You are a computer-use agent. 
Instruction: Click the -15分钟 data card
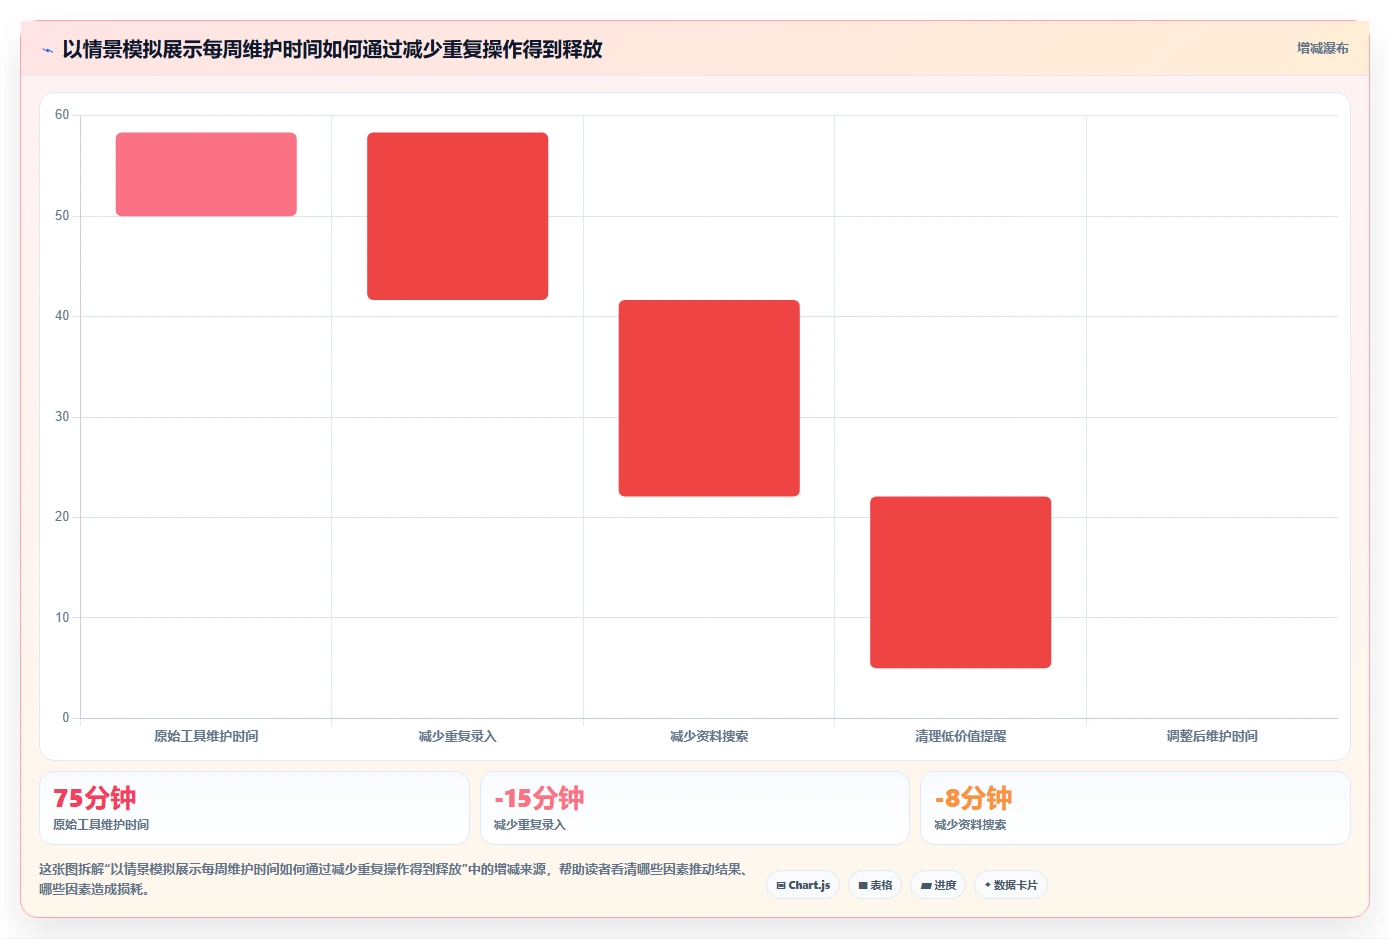click(x=695, y=808)
